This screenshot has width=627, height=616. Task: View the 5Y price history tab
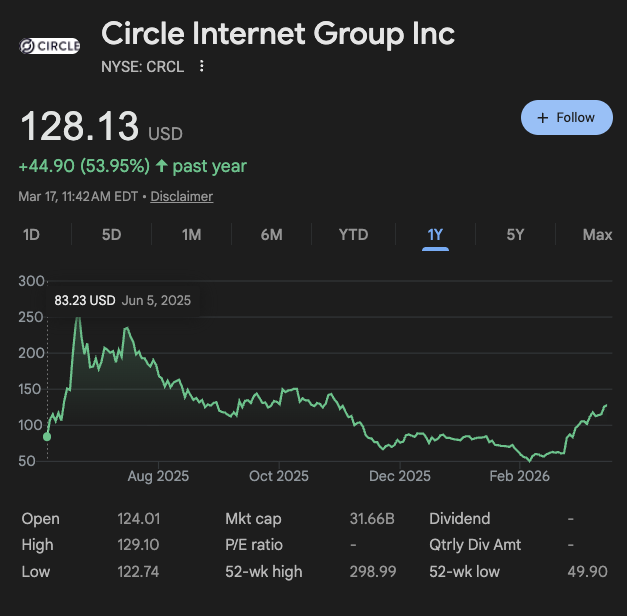pyautogui.click(x=515, y=235)
